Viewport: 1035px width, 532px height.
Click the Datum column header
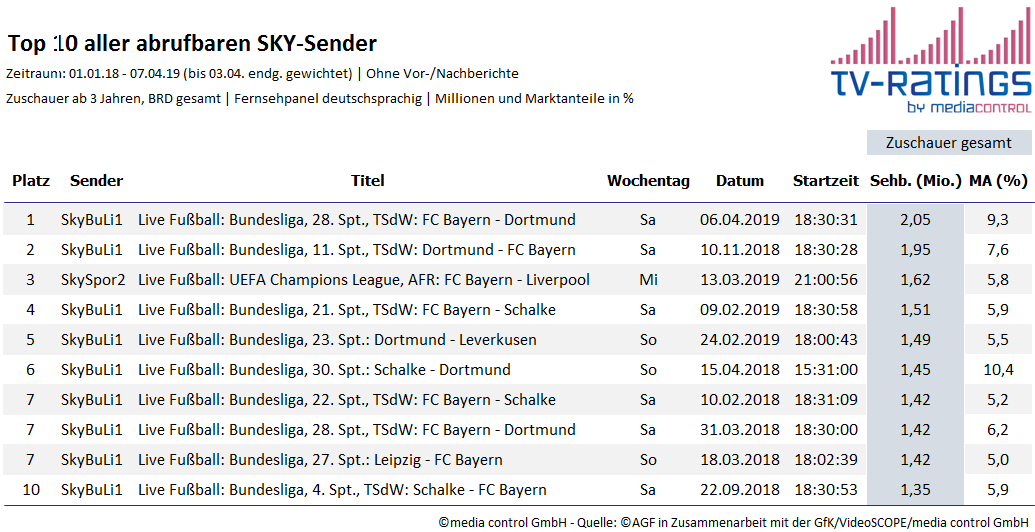740,180
